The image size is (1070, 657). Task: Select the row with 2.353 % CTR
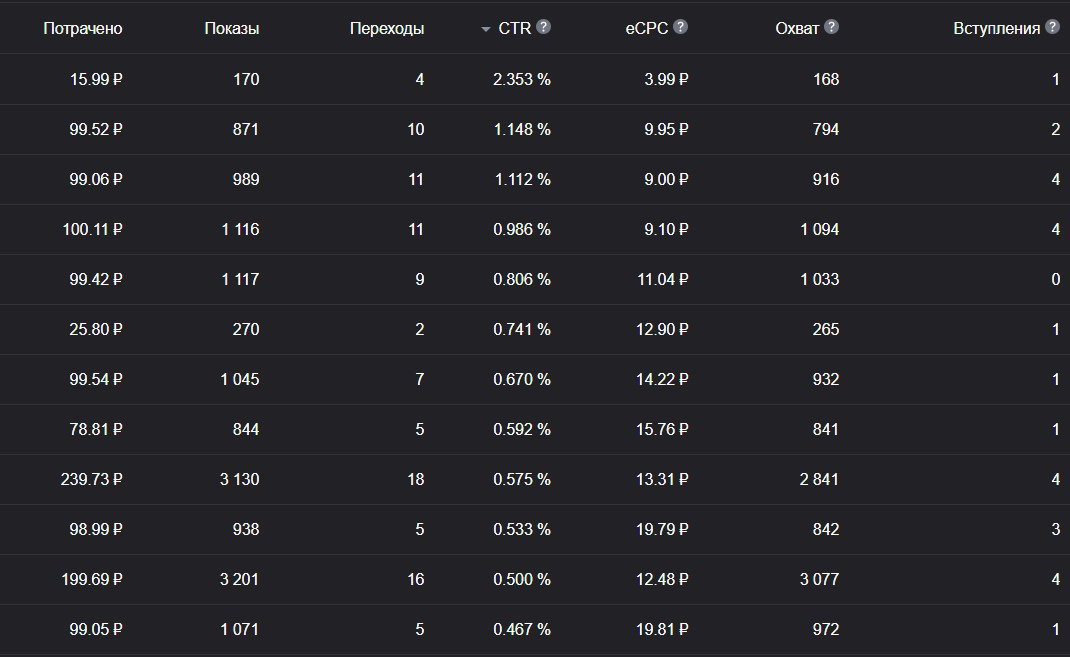(x=535, y=79)
